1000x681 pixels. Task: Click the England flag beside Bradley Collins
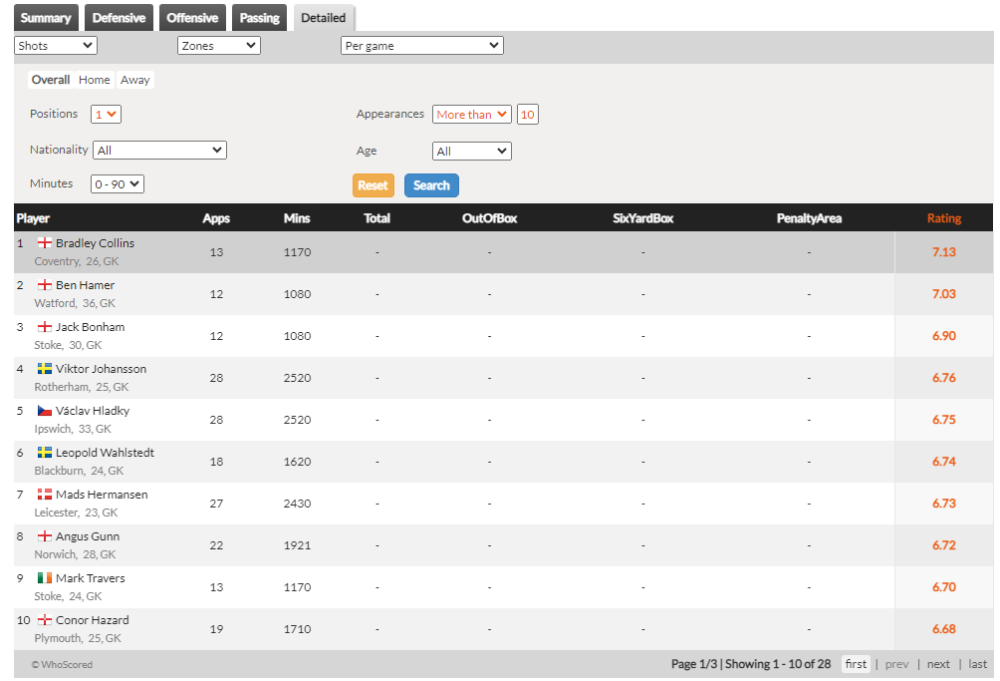coord(44,243)
